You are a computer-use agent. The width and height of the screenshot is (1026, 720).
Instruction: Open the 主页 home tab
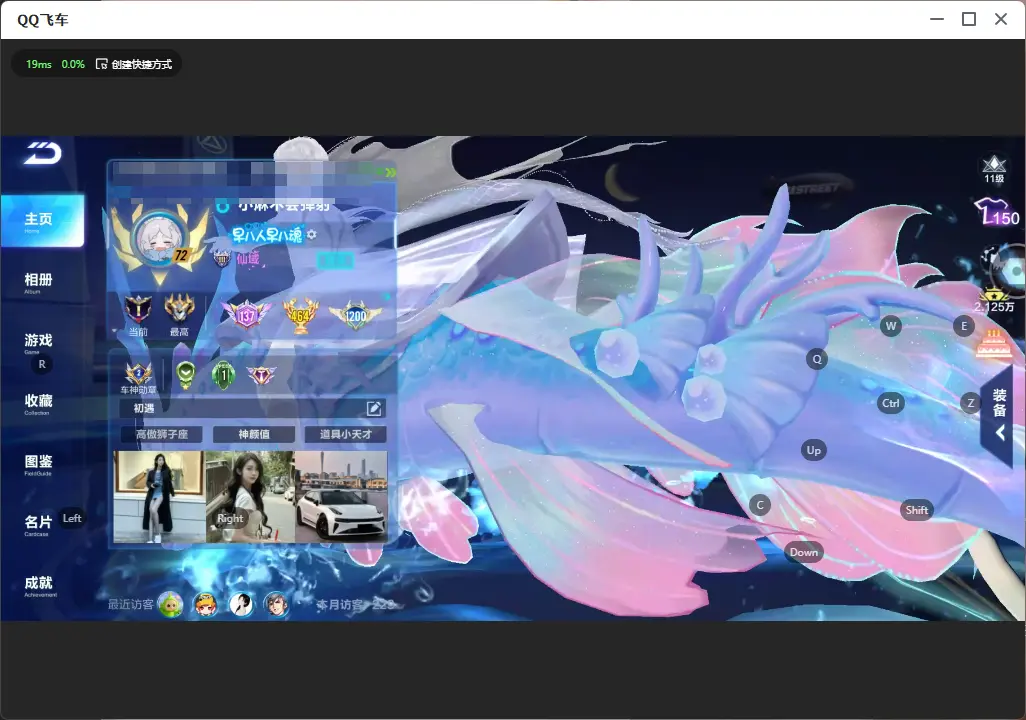pyautogui.click(x=42, y=221)
